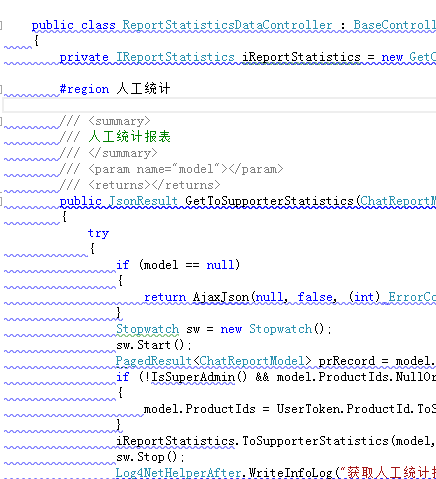Click the opening <summary> comment tag
Screen dimensions: 436x479
pyautogui.click(x=119, y=121)
